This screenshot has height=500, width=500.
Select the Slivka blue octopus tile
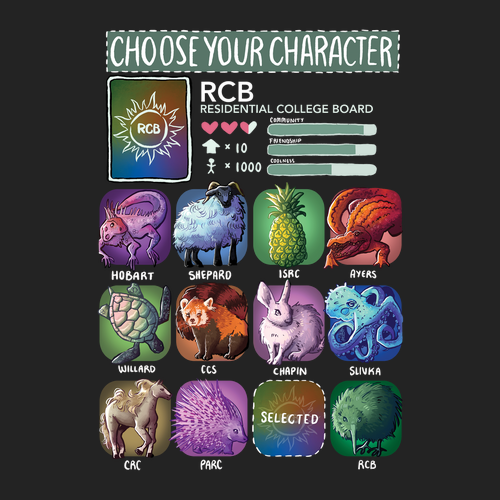click(364, 323)
